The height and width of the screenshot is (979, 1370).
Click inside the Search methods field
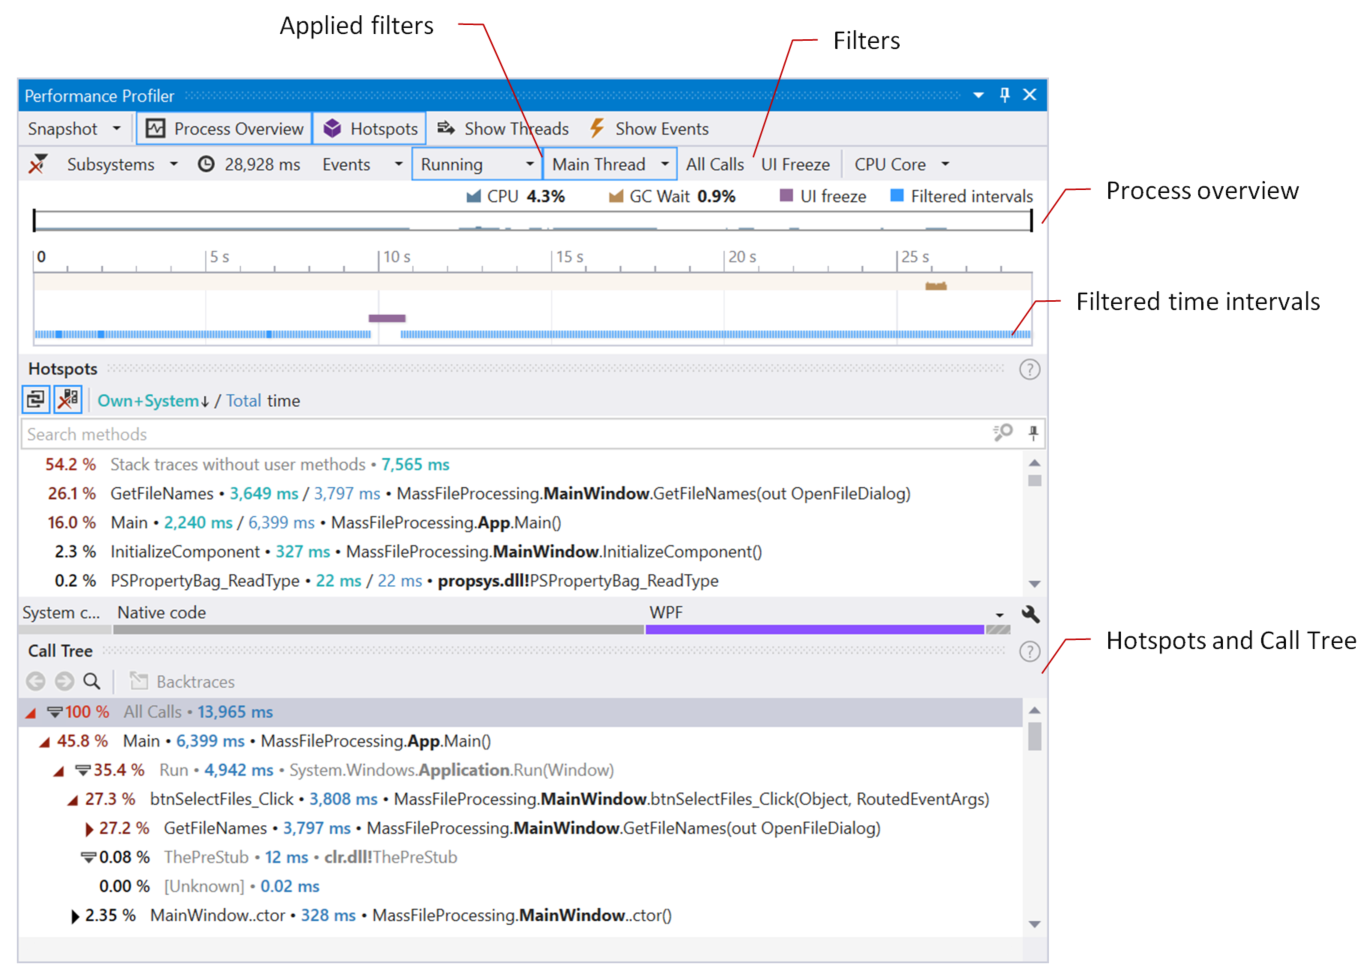[x=400, y=433]
